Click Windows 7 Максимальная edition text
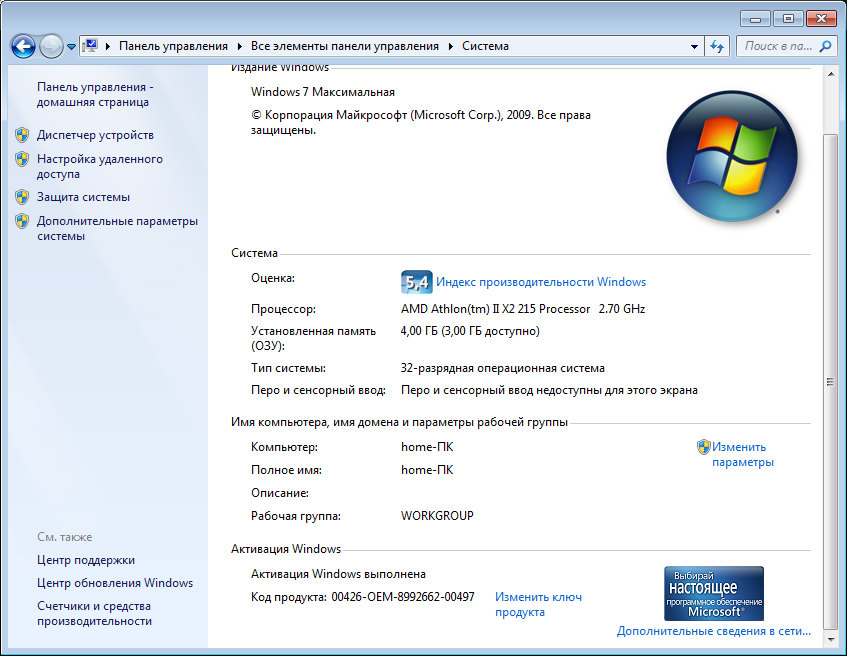Screen dimensions: 848x658 [x=323, y=92]
